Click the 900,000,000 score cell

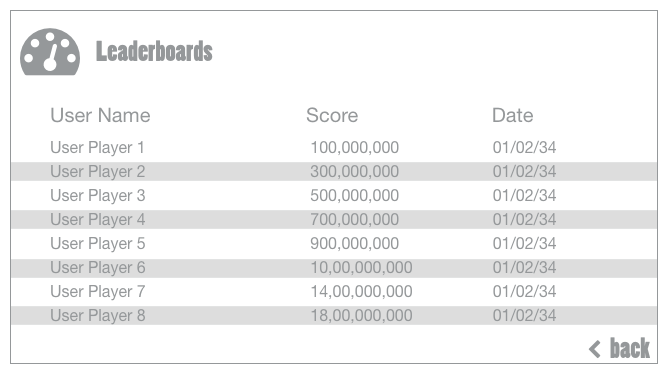[x=355, y=244]
